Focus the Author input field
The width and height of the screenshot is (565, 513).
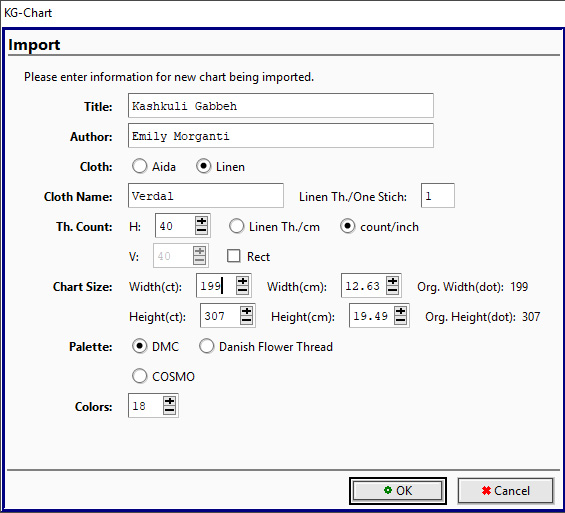point(281,135)
